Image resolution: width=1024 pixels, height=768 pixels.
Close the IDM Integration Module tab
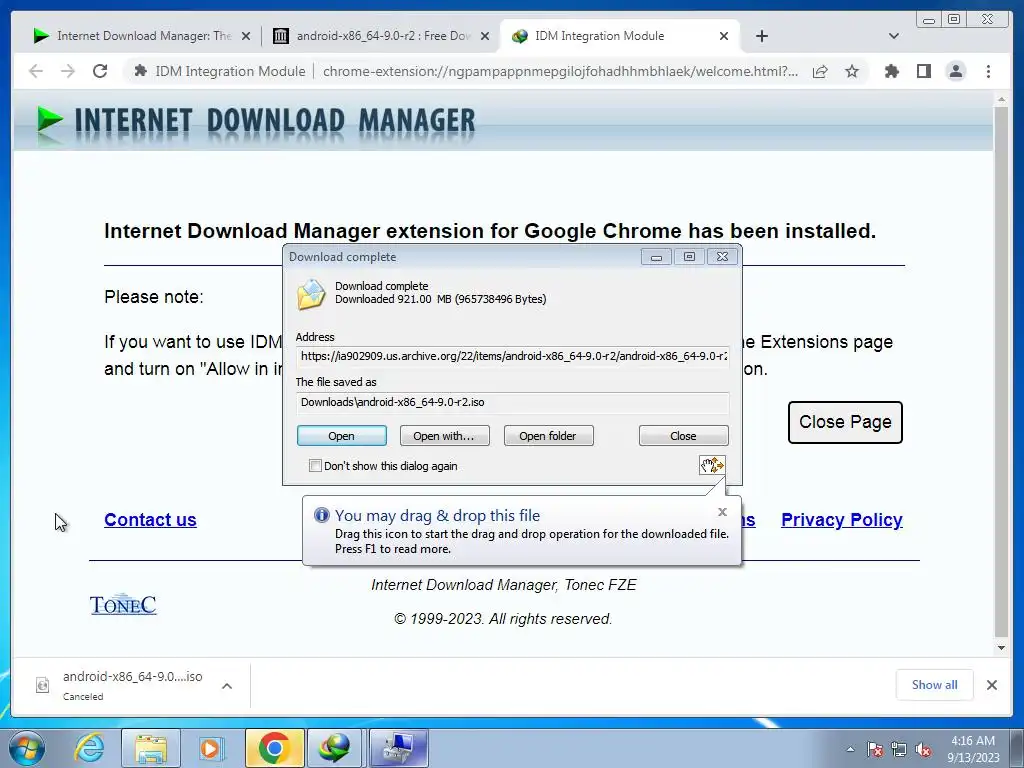[x=724, y=36]
